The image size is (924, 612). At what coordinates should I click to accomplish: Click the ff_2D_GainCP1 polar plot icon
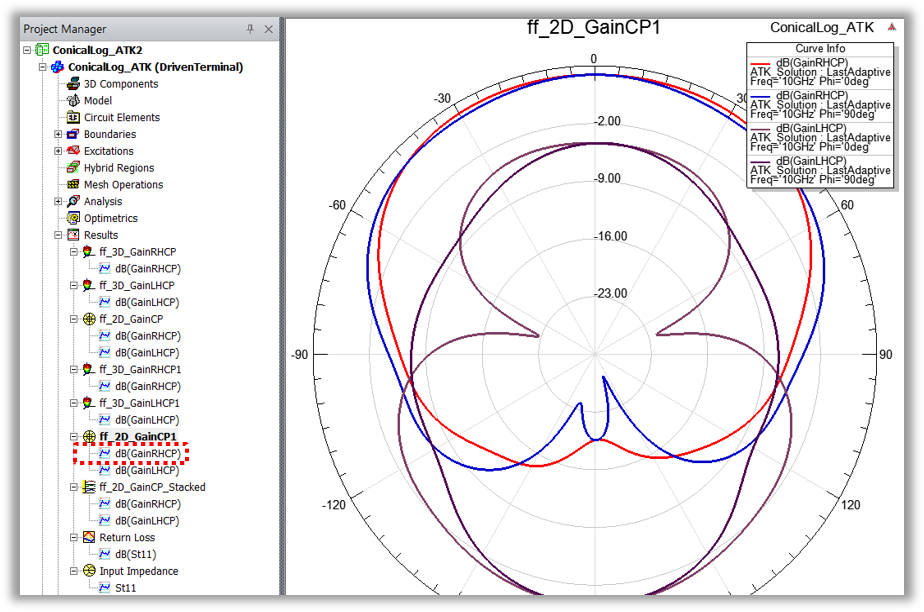pos(88,436)
